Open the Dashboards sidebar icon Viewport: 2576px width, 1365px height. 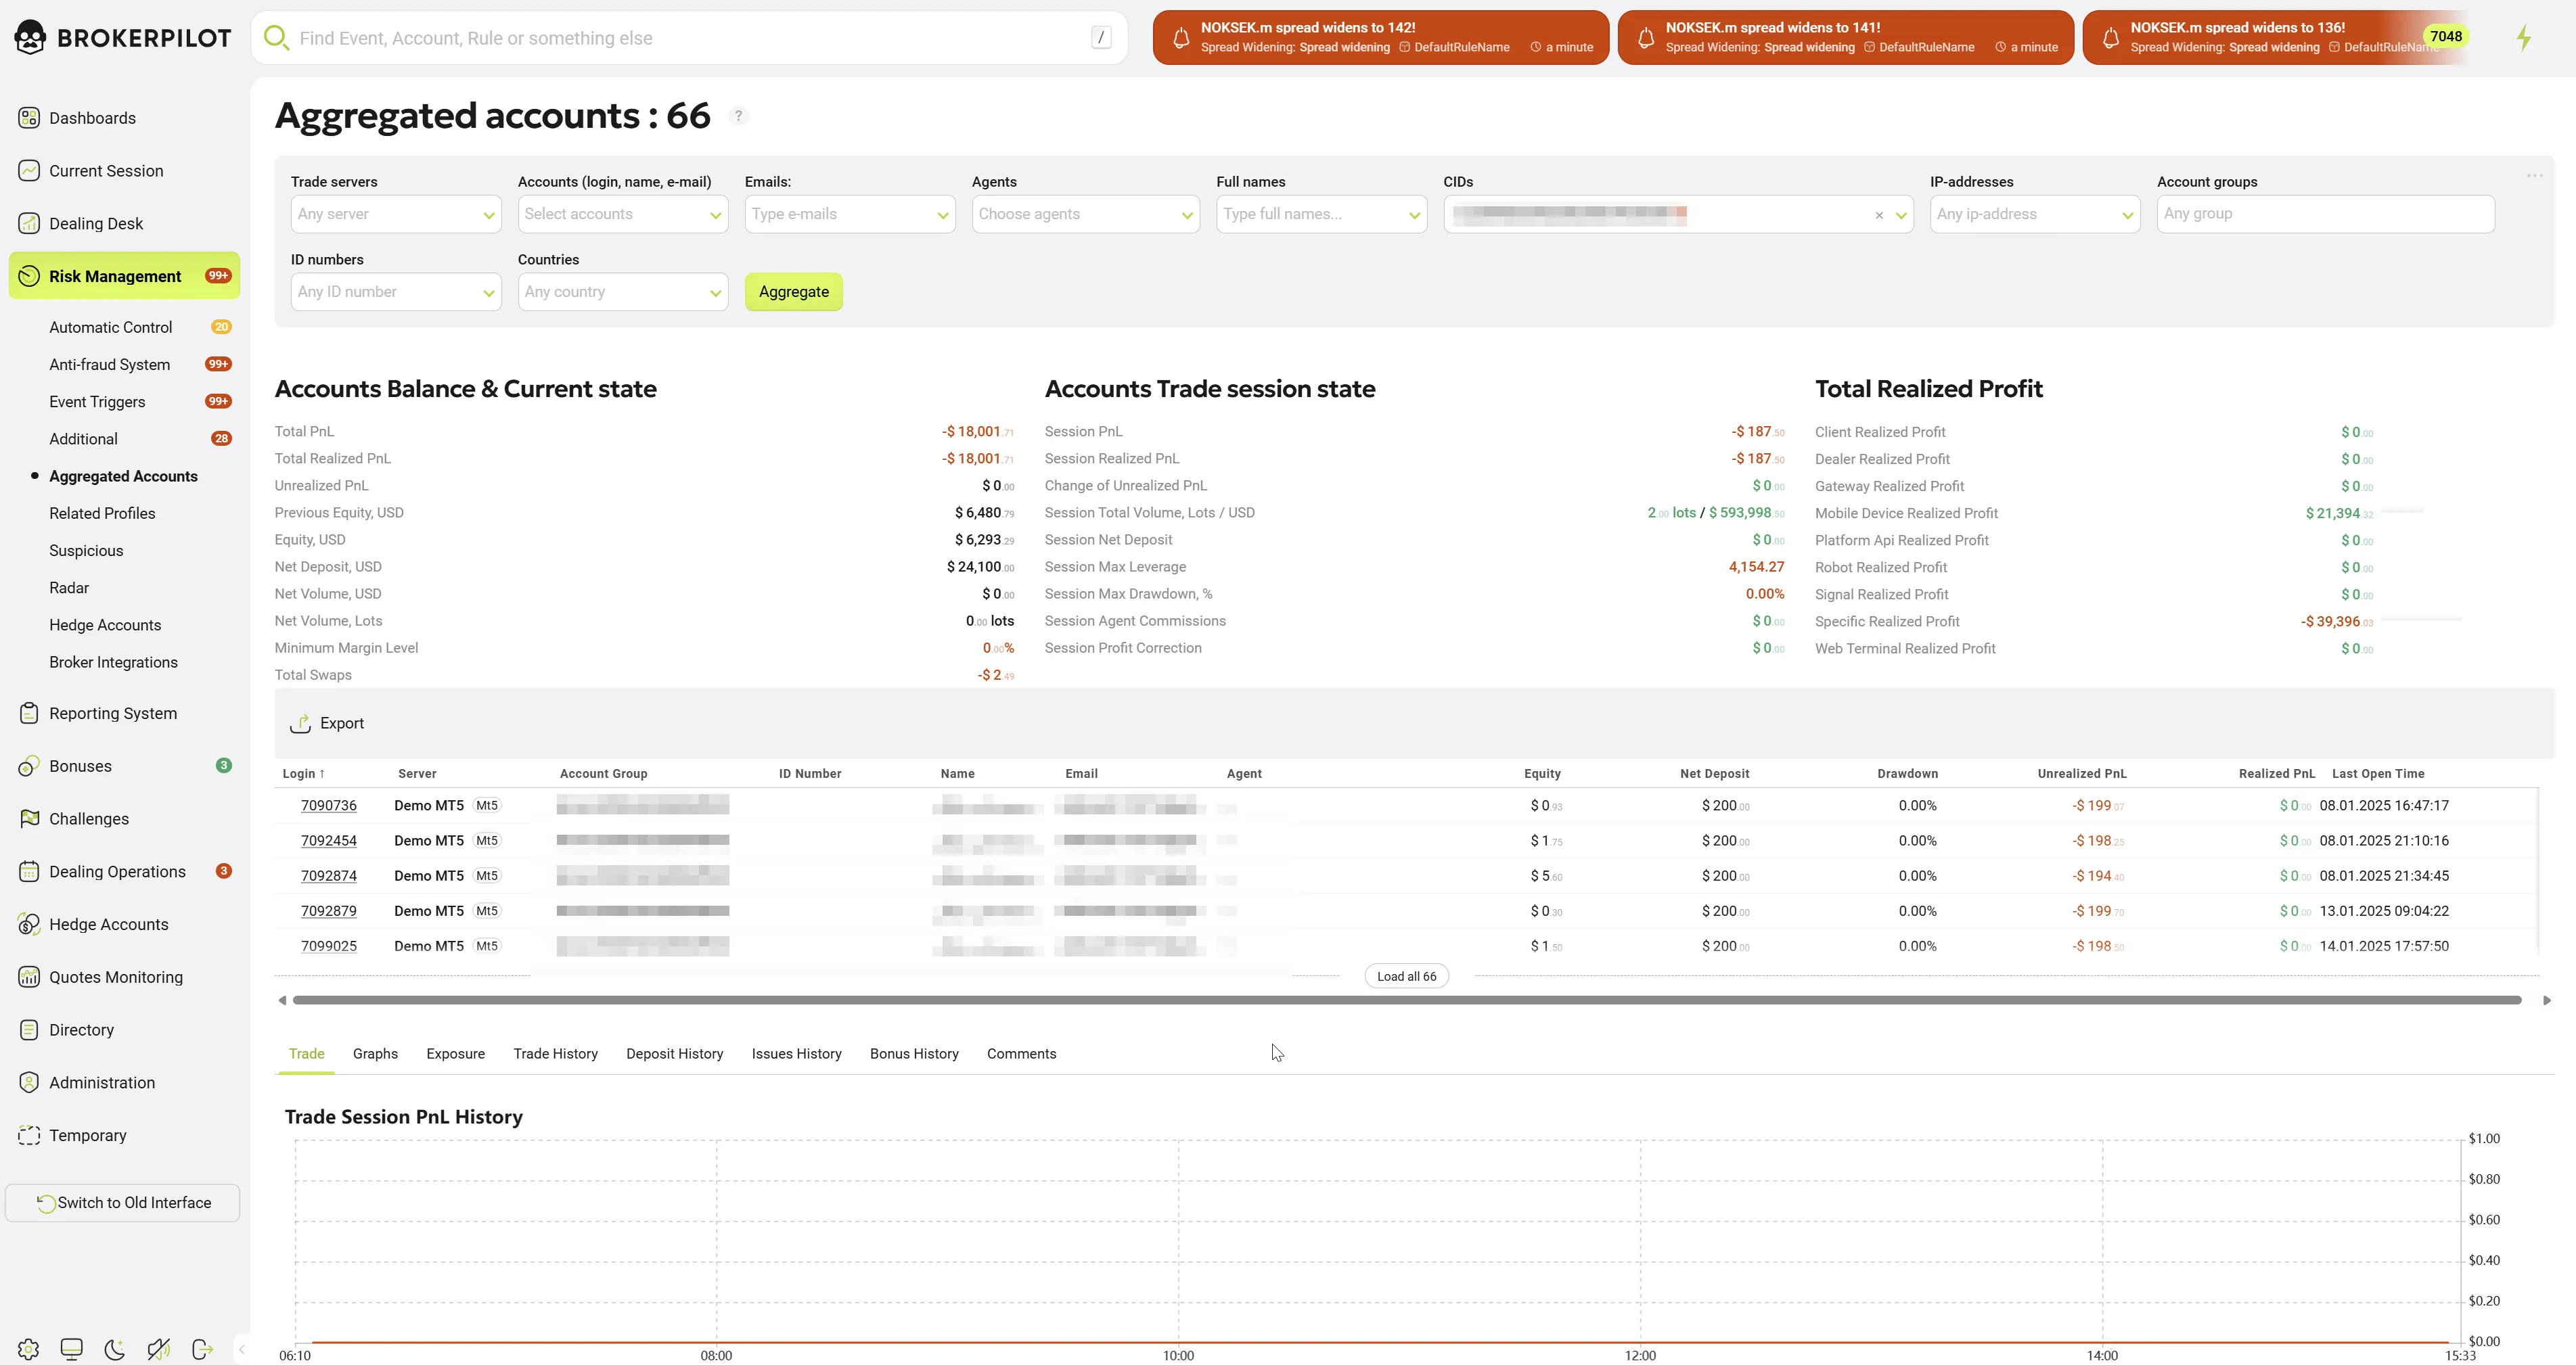tap(29, 118)
